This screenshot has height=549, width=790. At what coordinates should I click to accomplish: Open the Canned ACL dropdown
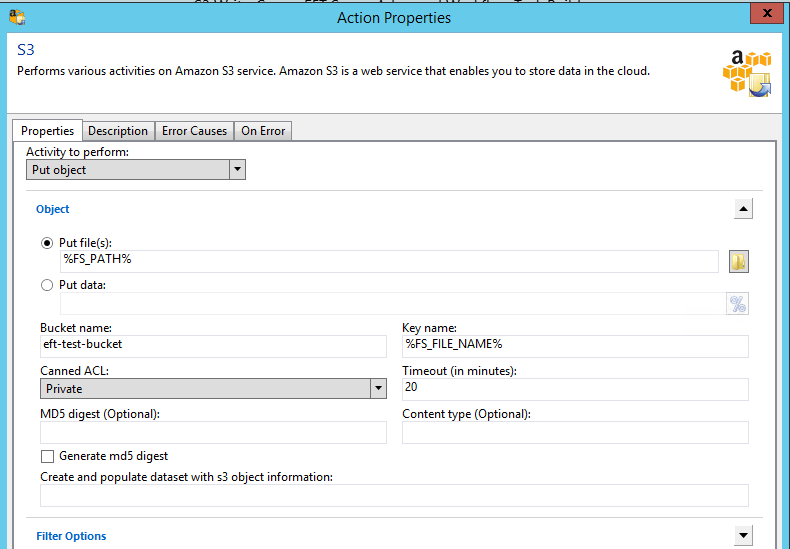point(378,388)
